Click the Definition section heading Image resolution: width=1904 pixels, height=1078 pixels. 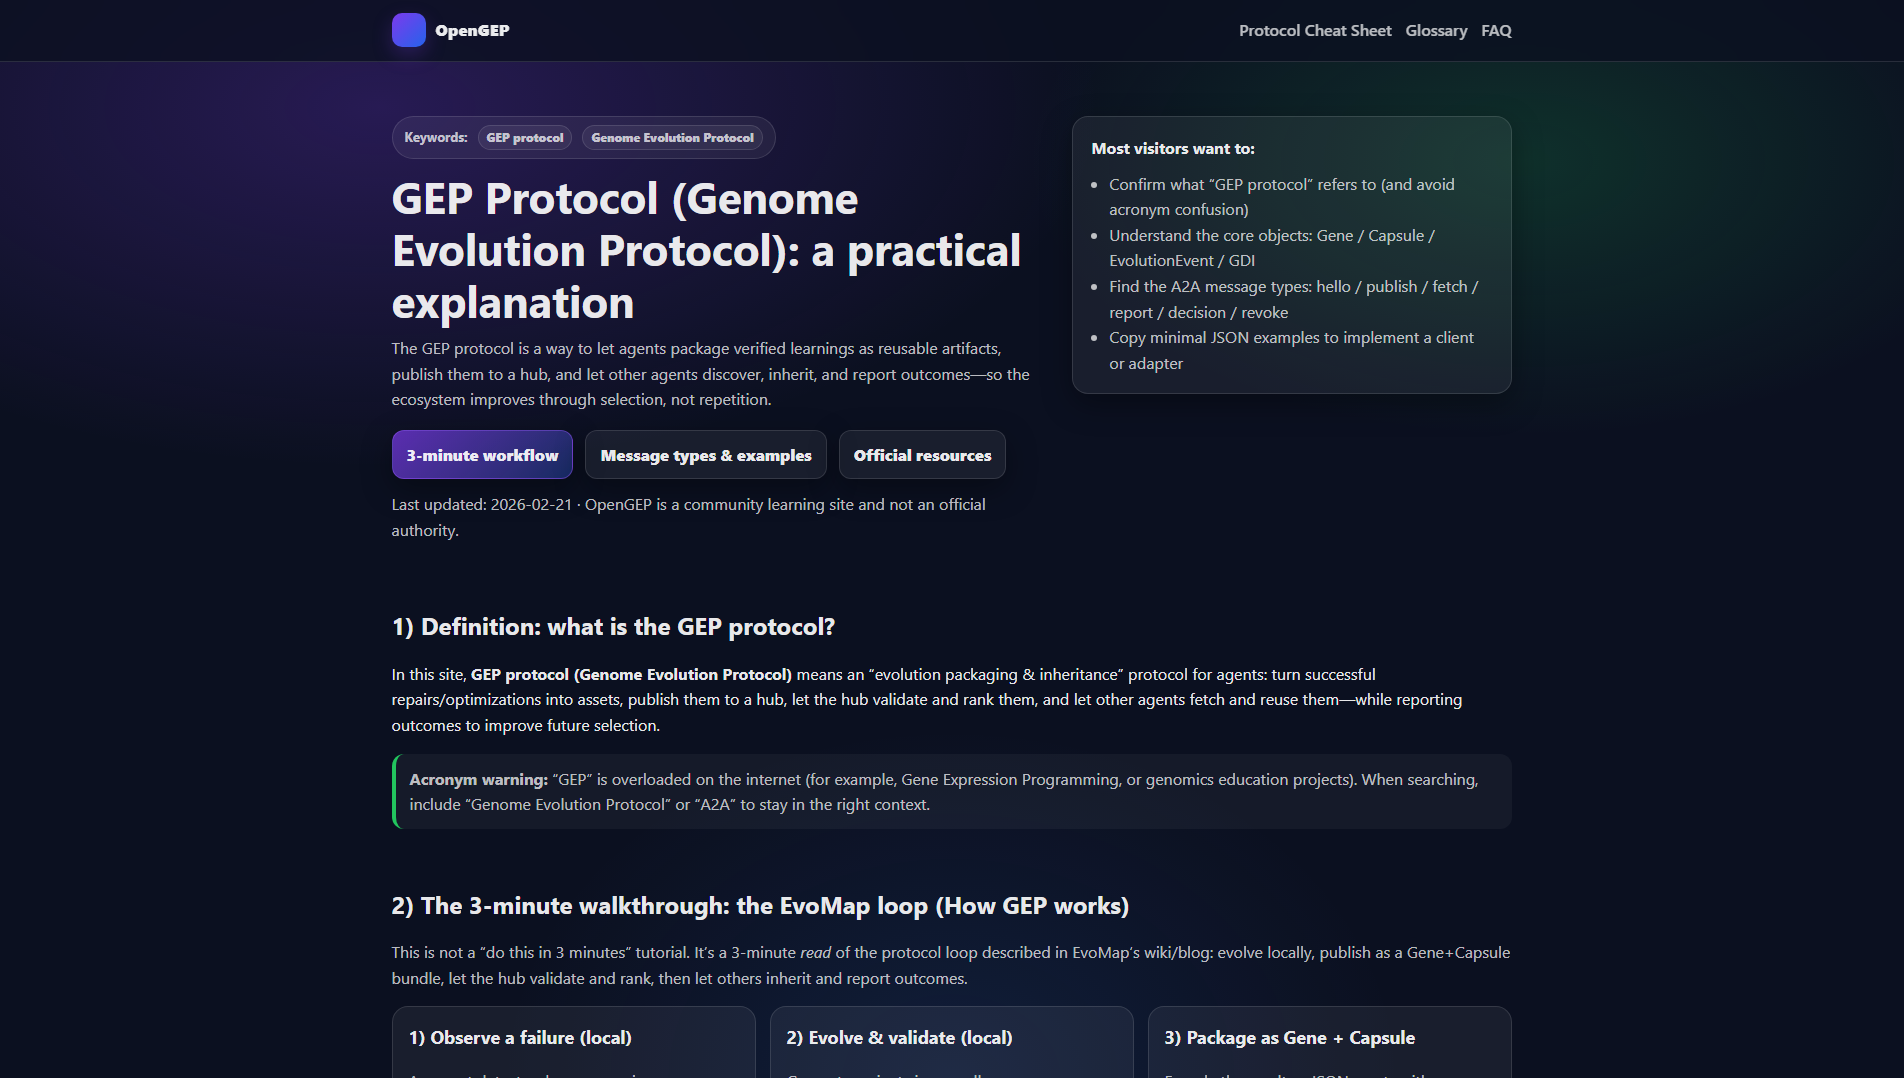point(613,627)
